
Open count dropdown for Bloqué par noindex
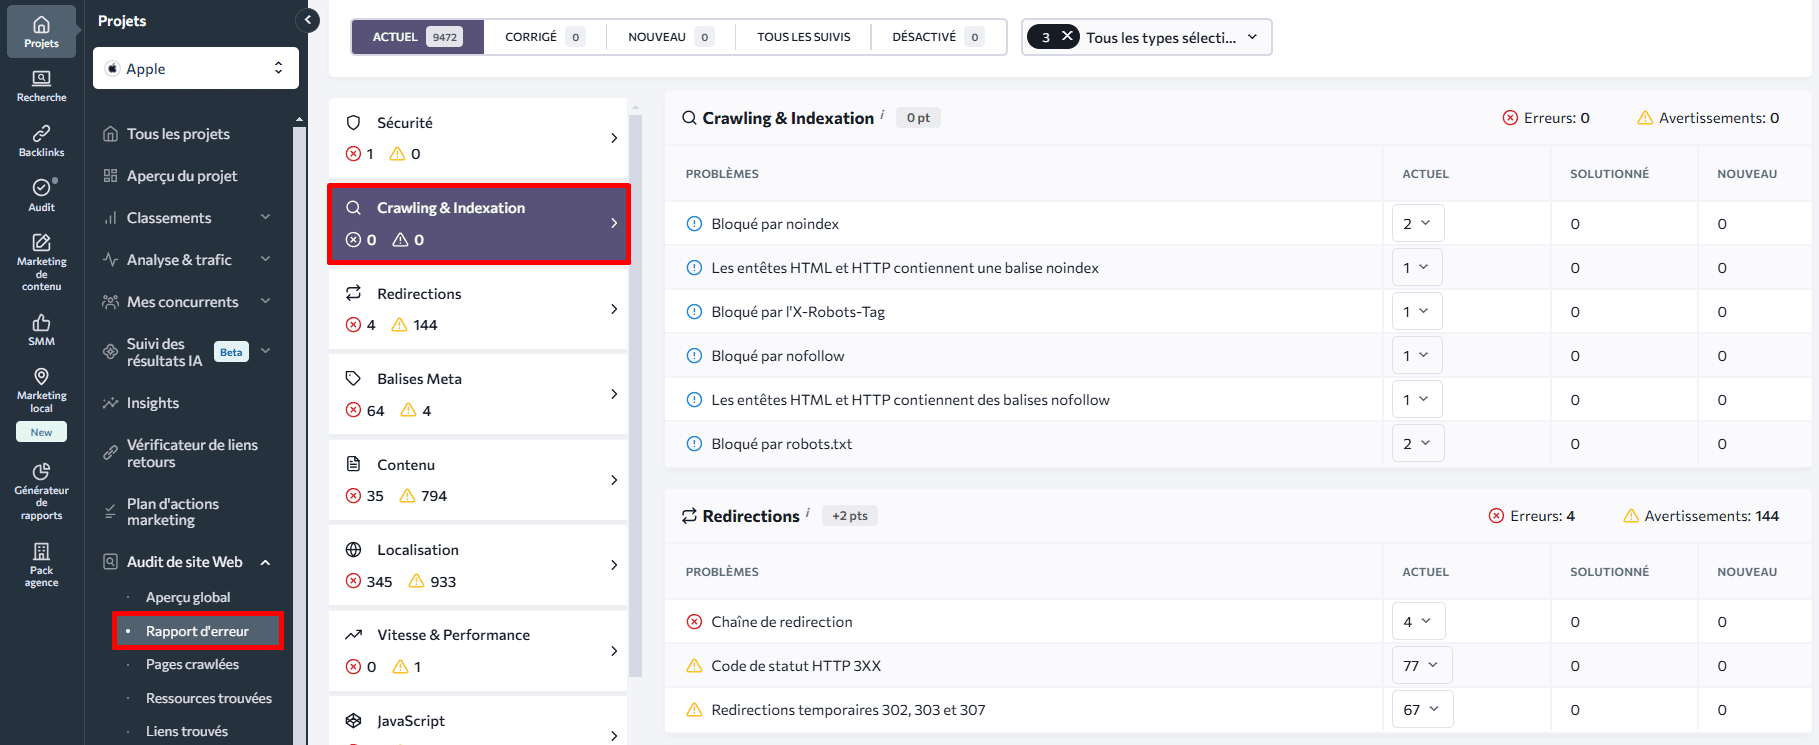coord(1418,224)
